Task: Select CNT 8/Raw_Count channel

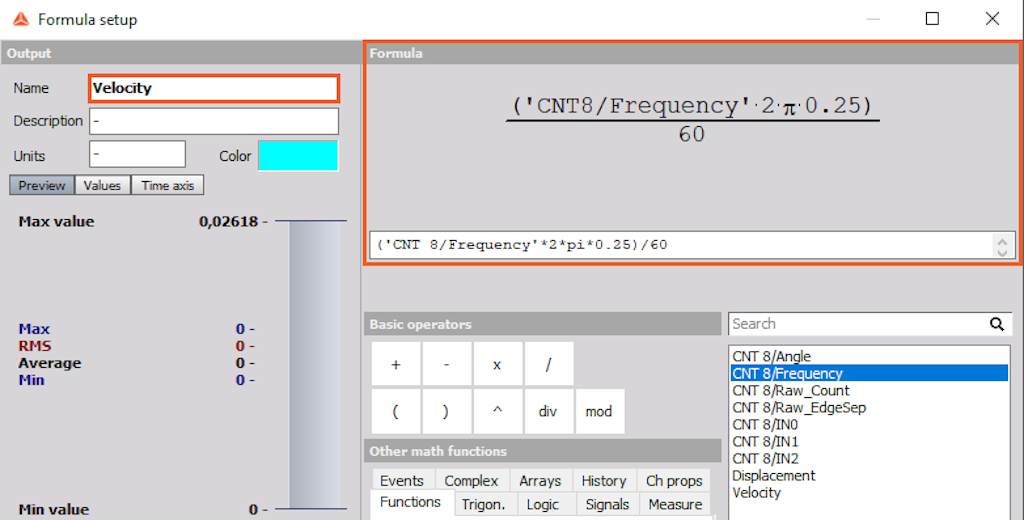Action: [869, 391]
